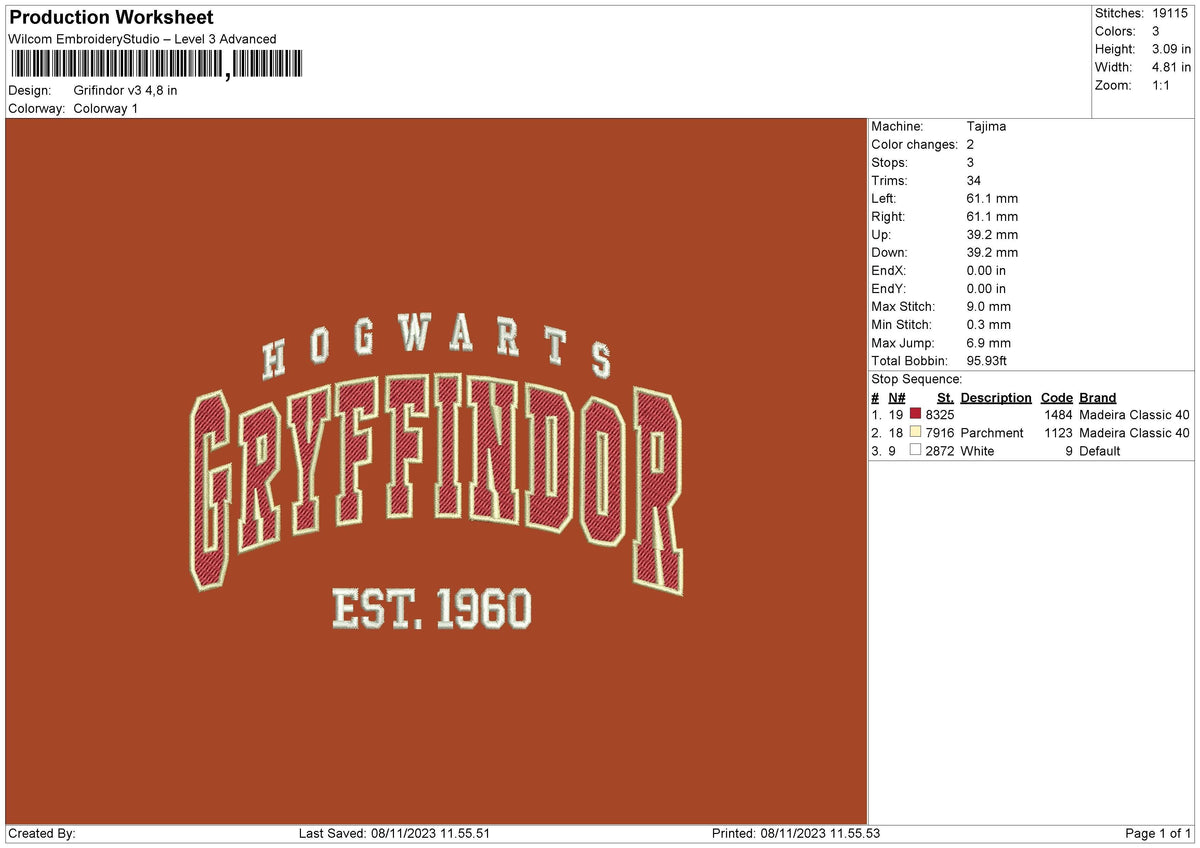Click the red thread swatch in stop 1
Viewport: 1200px width, 848px height.
915,414
